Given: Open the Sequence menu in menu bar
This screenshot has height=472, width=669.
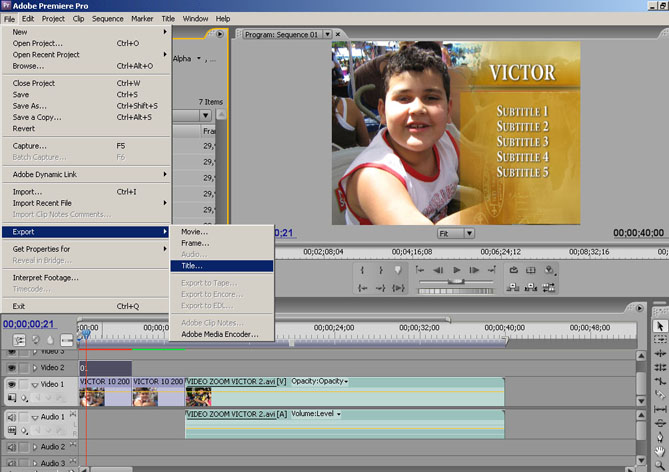Looking at the screenshot, I should click(x=107, y=18).
